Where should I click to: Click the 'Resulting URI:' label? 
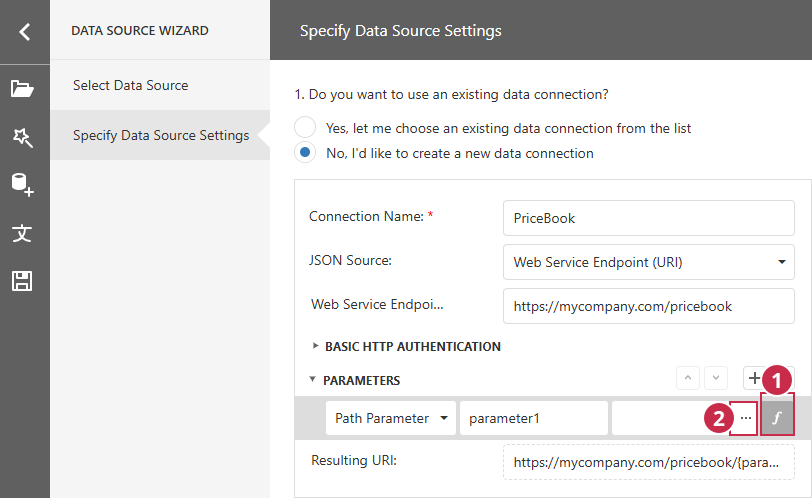[x=354, y=460]
